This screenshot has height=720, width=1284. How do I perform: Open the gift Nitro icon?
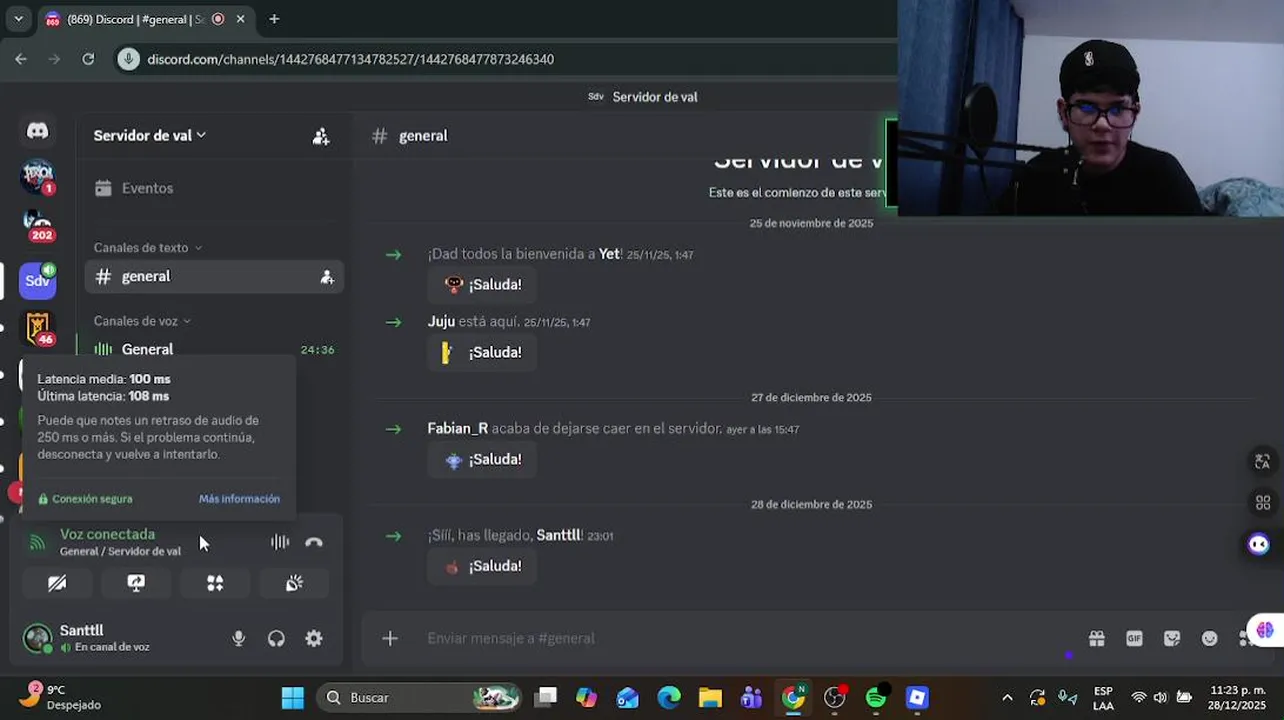[1096, 638]
